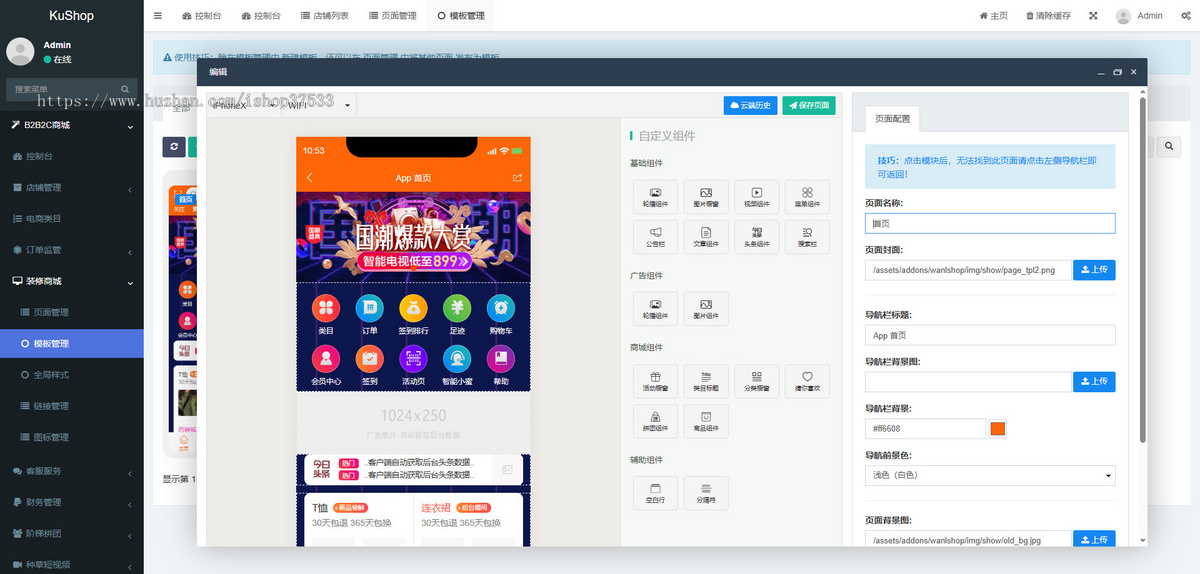Click the 保存页面 button
Screen dimensions: 1200x574
809,105
